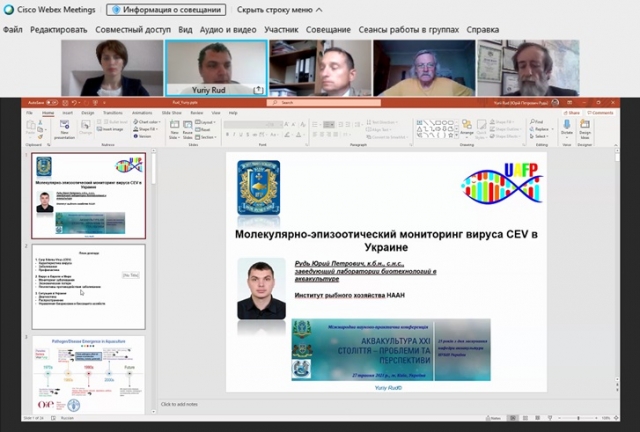This screenshot has width=640, height=432.
Task: Open the Transitions ribbon tab
Action: click(112, 113)
